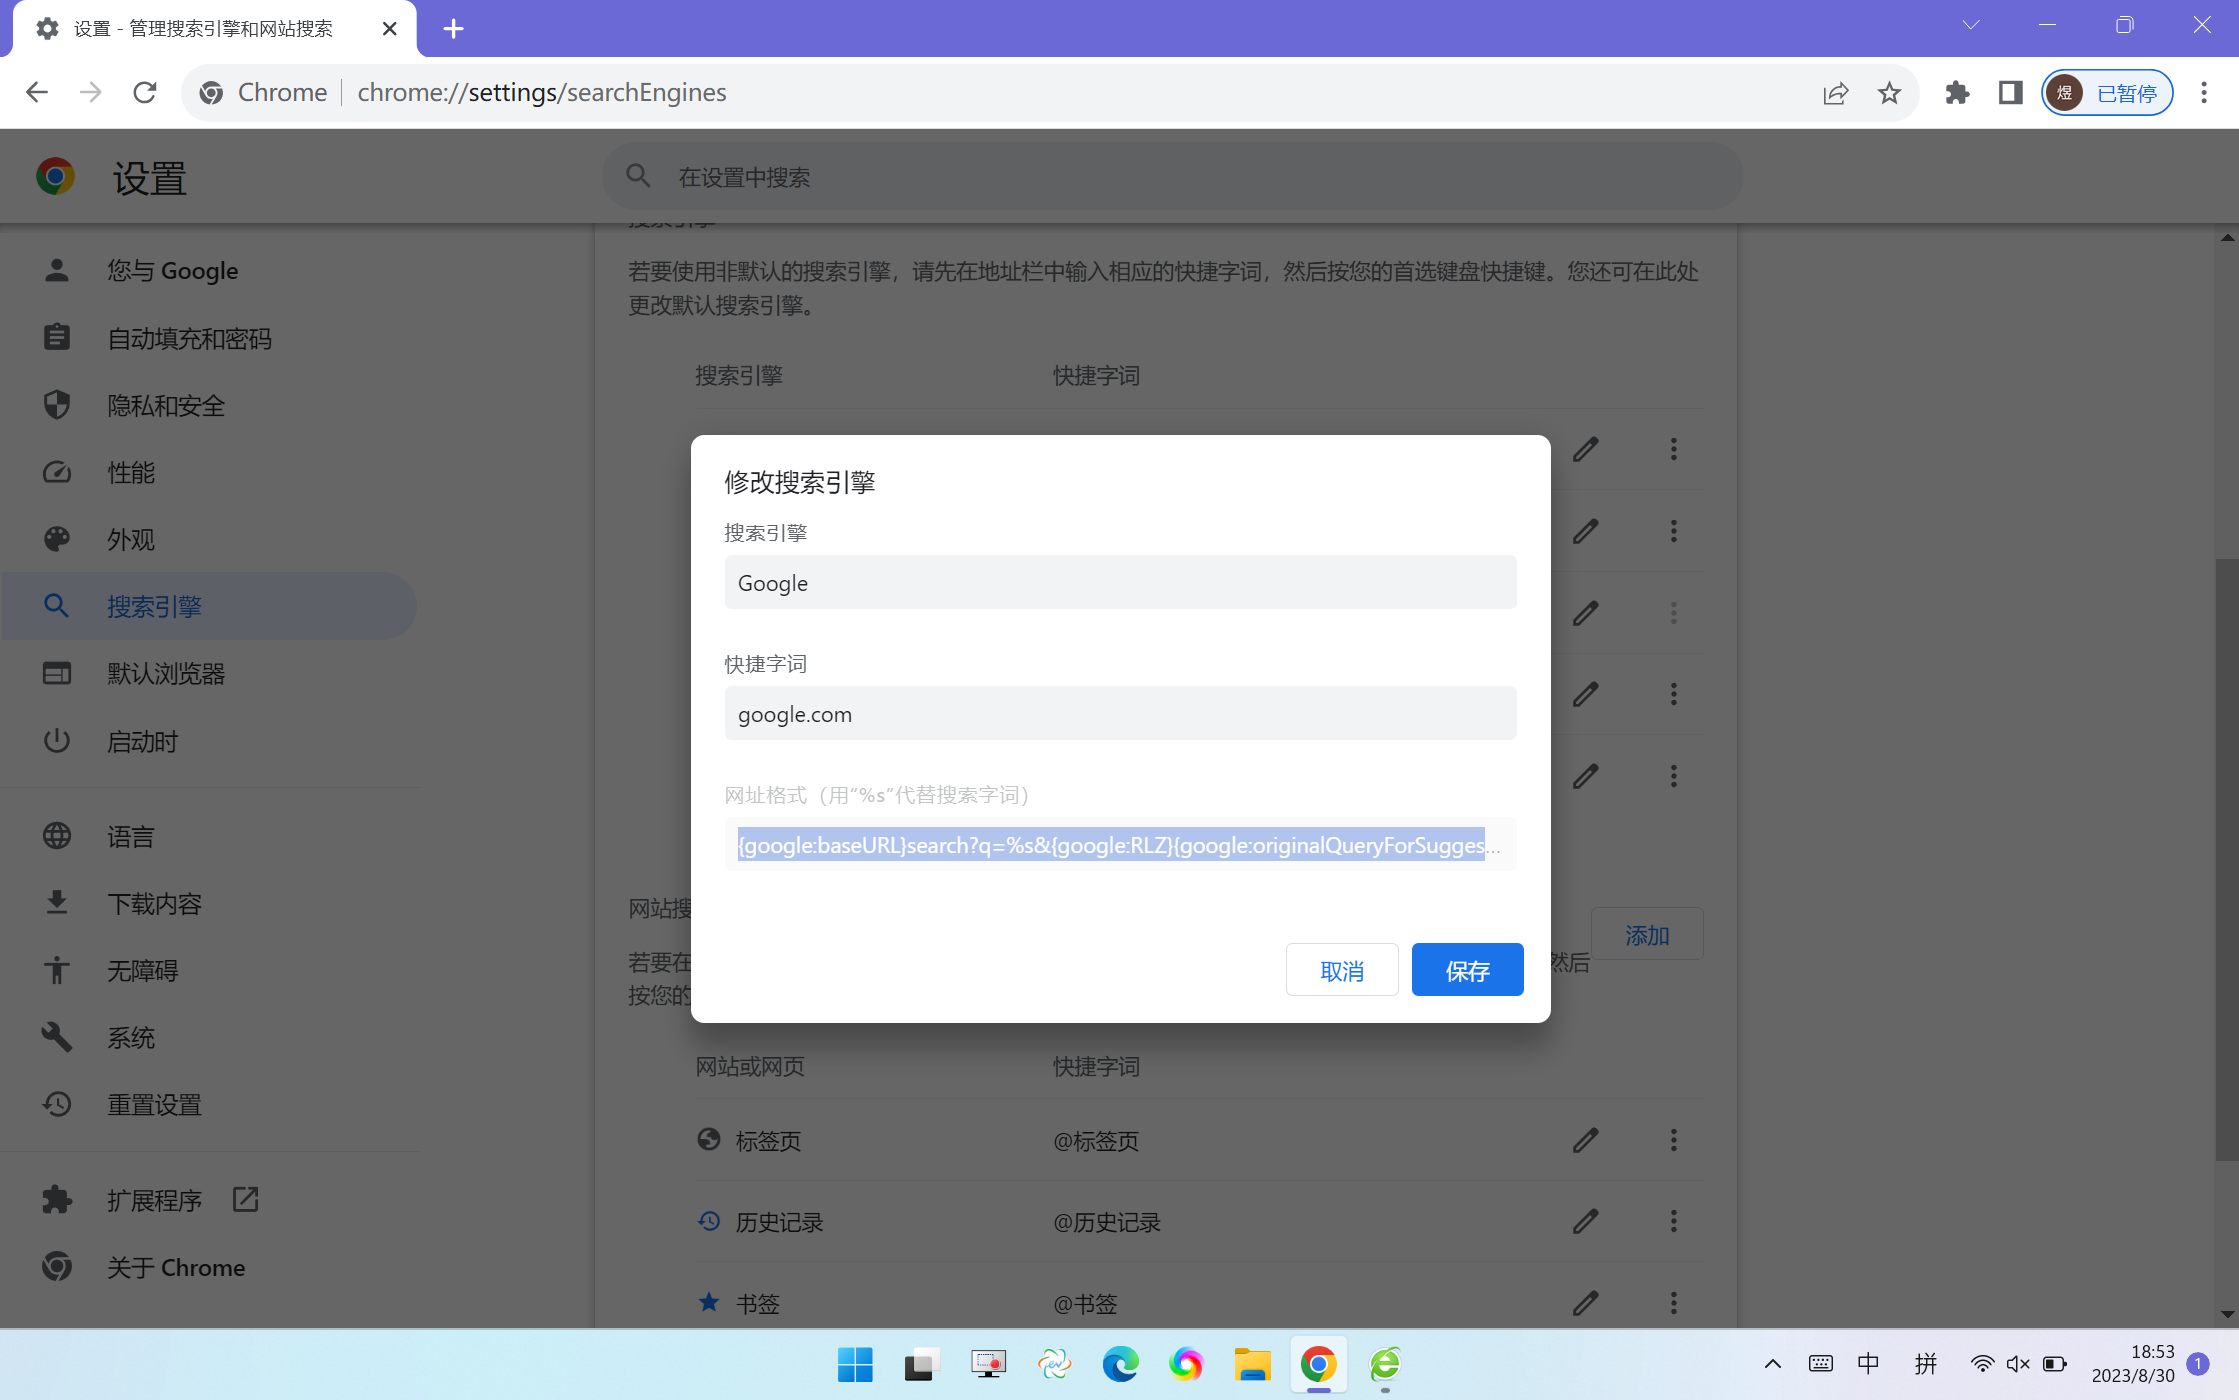2239x1400 pixels.
Task: Click the 快捷字词 field containing google.com
Action: tap(1120, 714)
